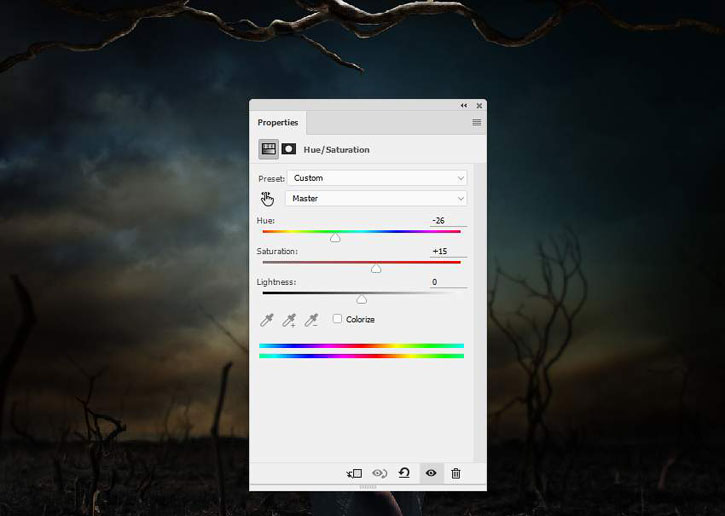Open the Preset dropdown showing Custom
Image resolution: width=725 pixels, height=516 pixels.
pyautogui.click(x=377, y=178)
